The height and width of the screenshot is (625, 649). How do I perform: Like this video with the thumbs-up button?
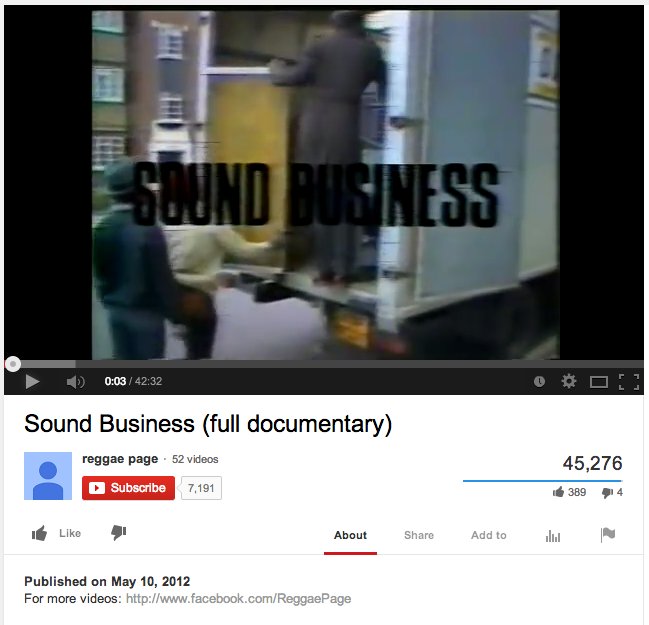pyautogui.click(x=57, y=533)
